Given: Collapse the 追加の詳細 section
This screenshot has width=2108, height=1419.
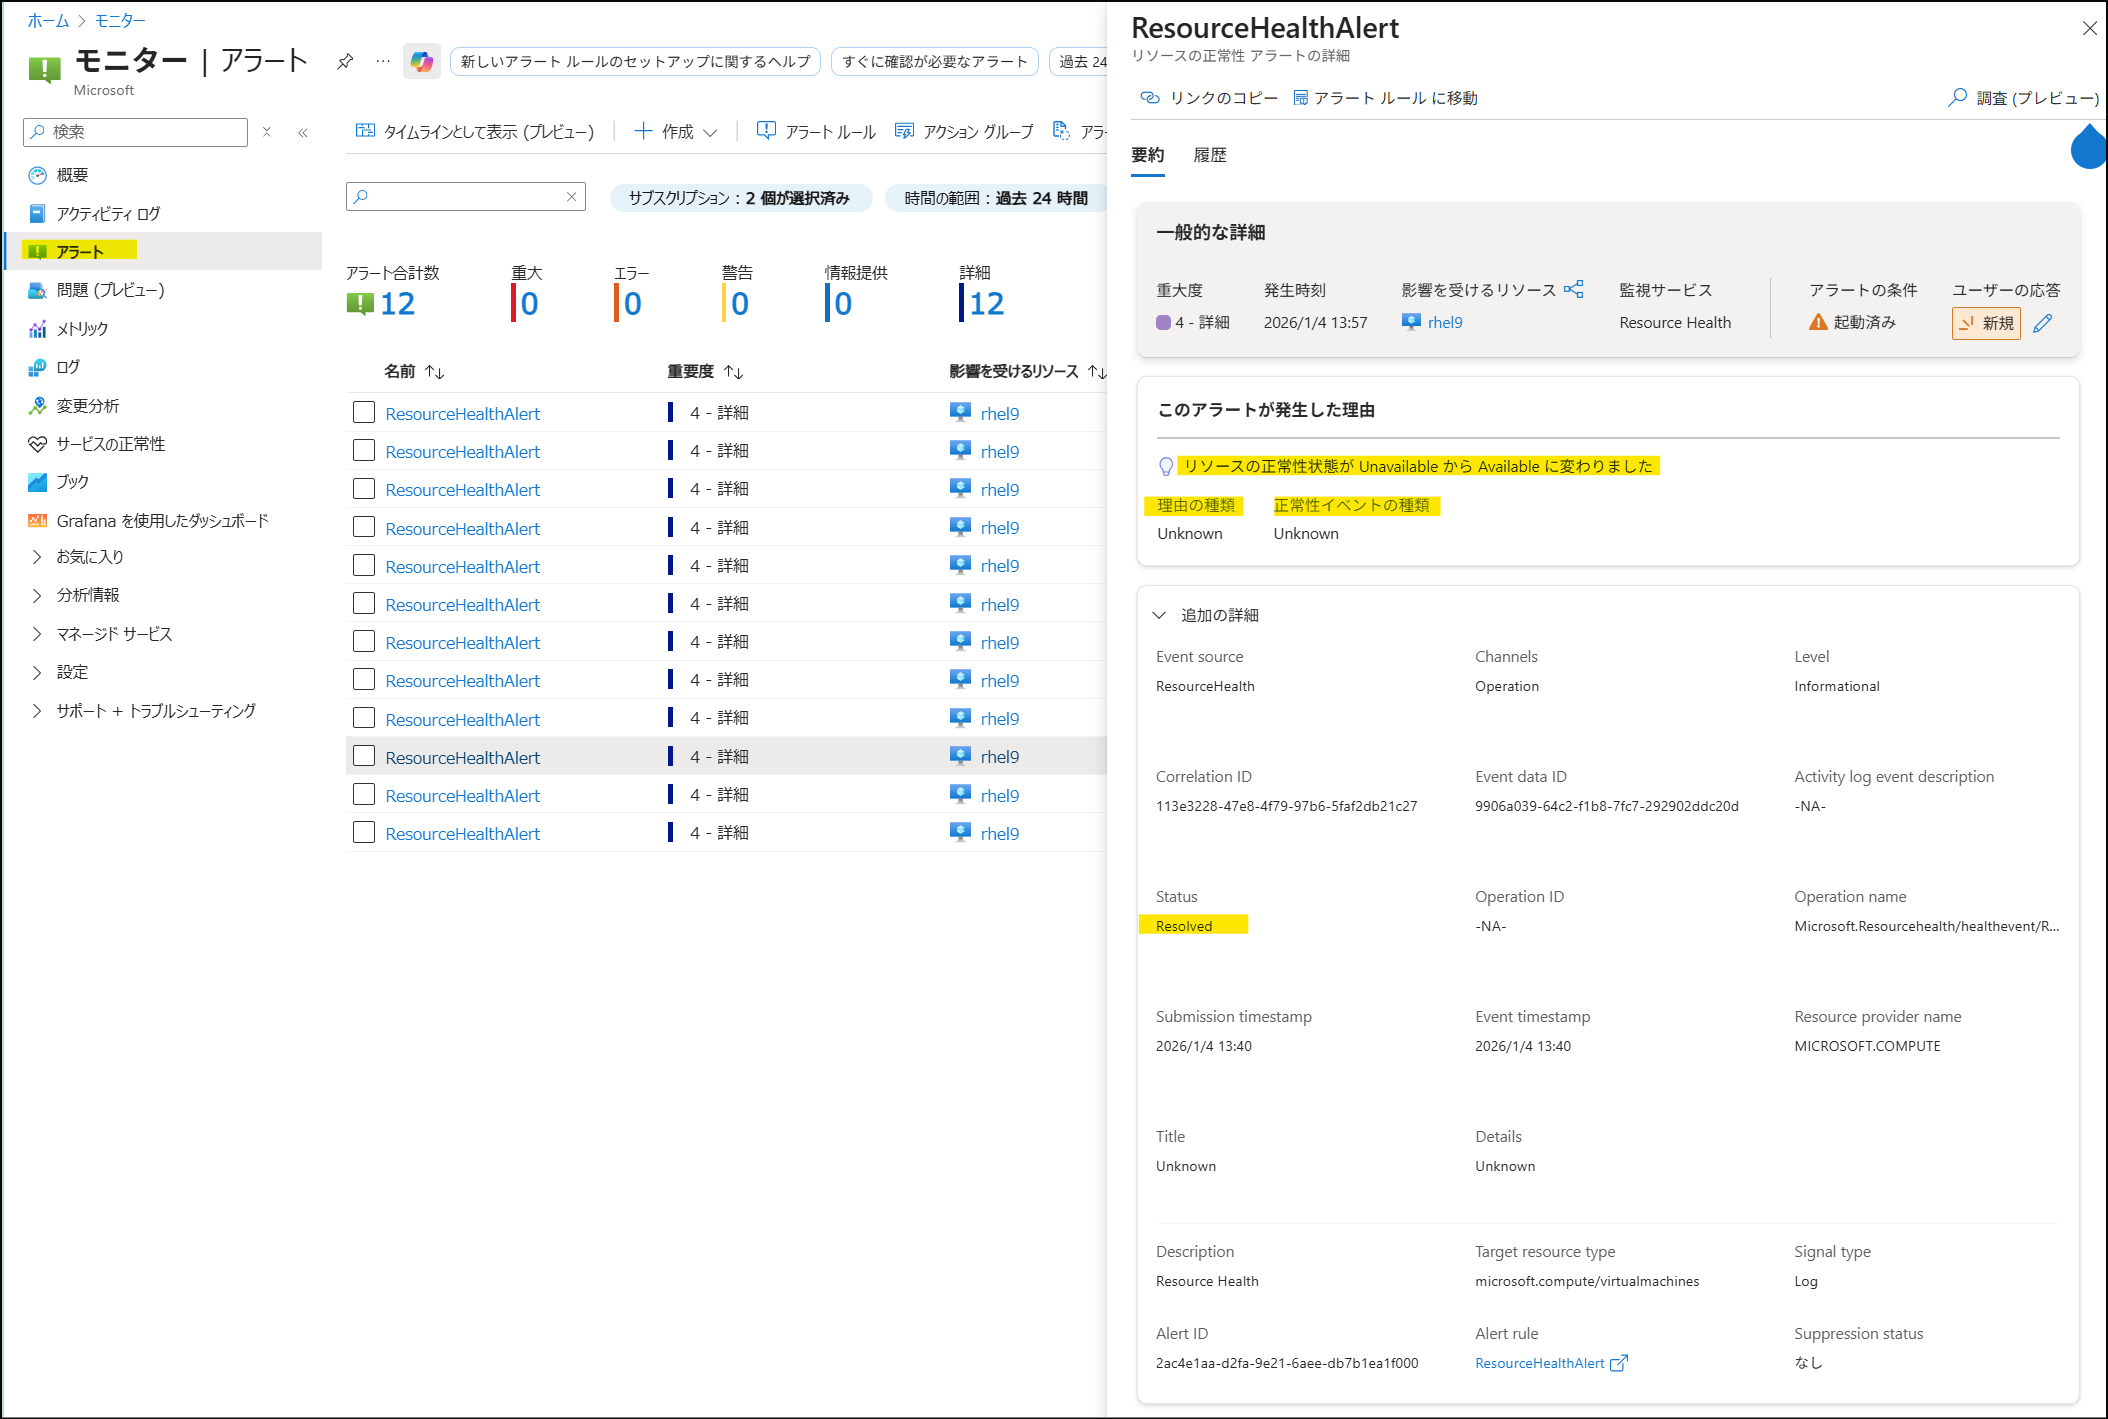Looking at the screenshot, I should click(x=1160, y=615).
